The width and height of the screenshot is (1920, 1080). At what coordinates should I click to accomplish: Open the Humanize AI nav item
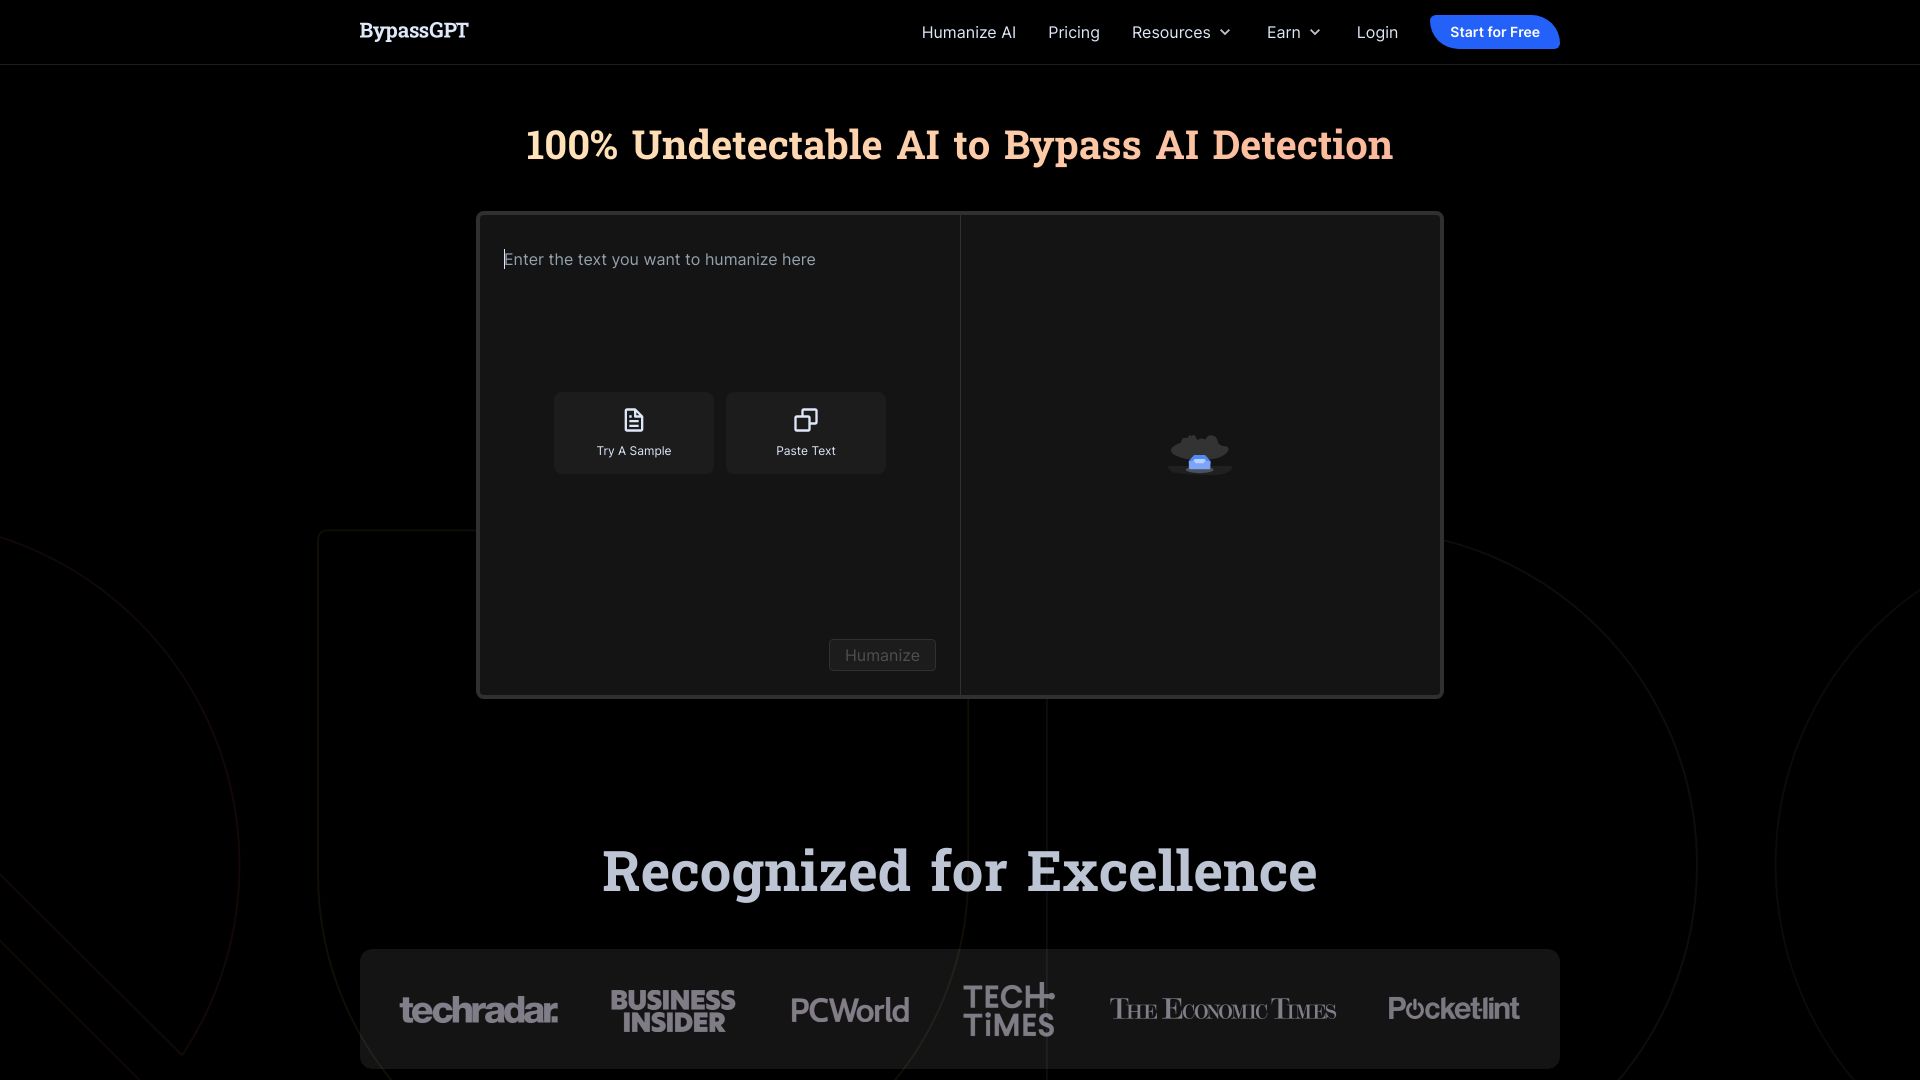[x=968, y=32]
